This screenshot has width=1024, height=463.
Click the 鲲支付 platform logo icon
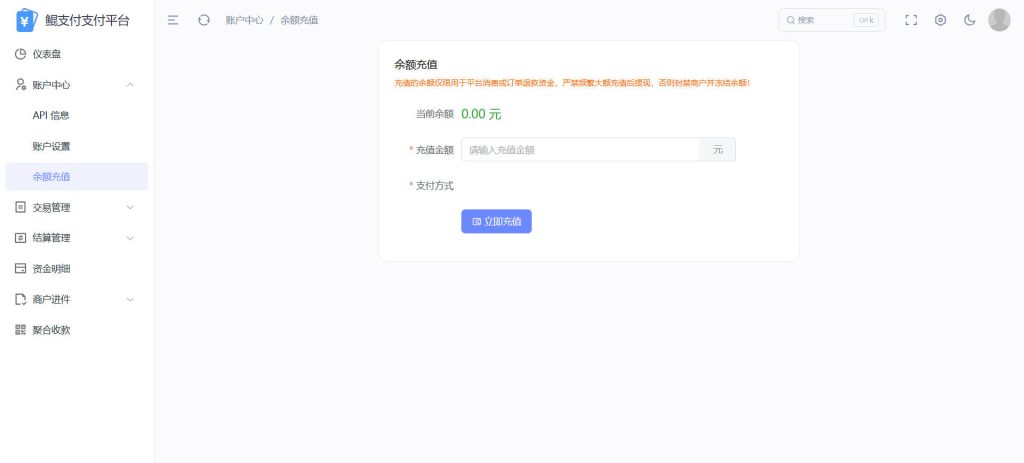coord(26,20)
